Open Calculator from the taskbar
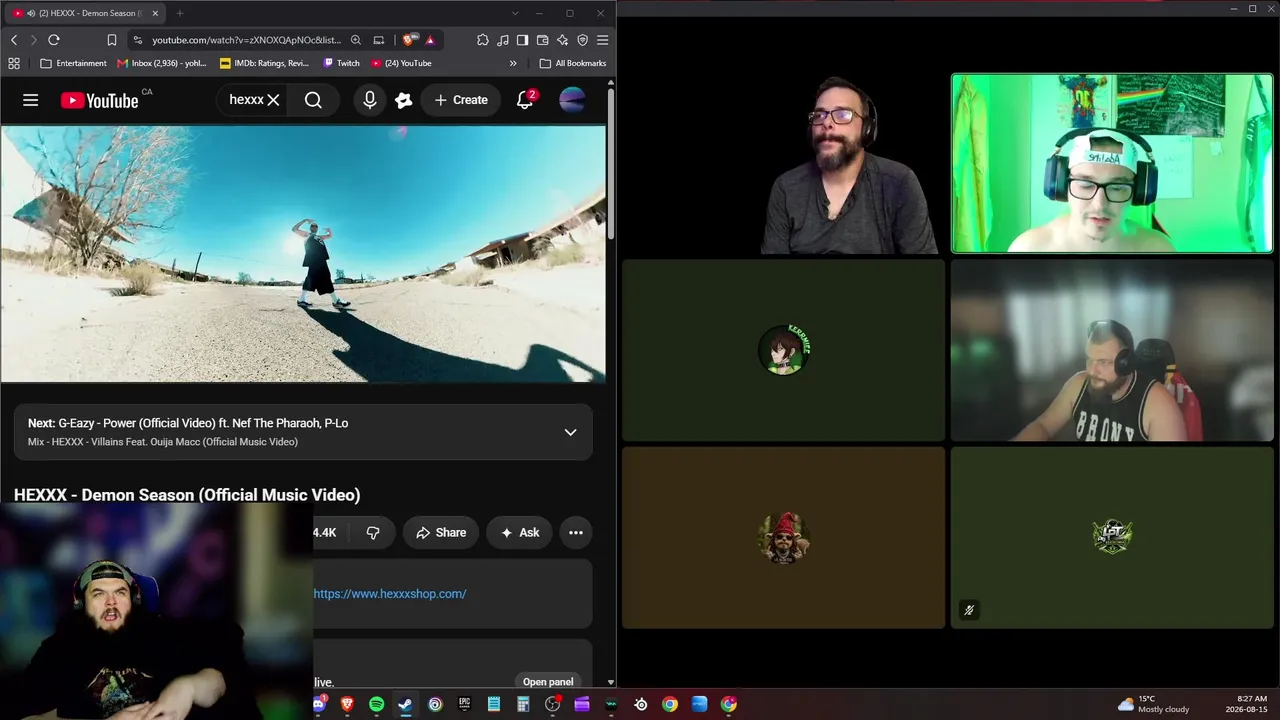1280x720 pixels. 523,704
